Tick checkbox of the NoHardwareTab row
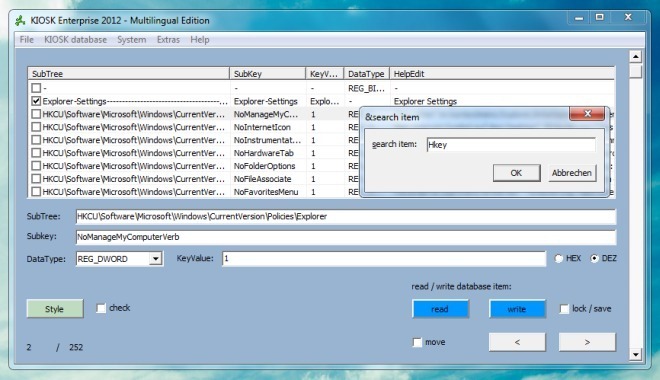The height and width of the screenshot is (380, 660). (x=36, y=153)
